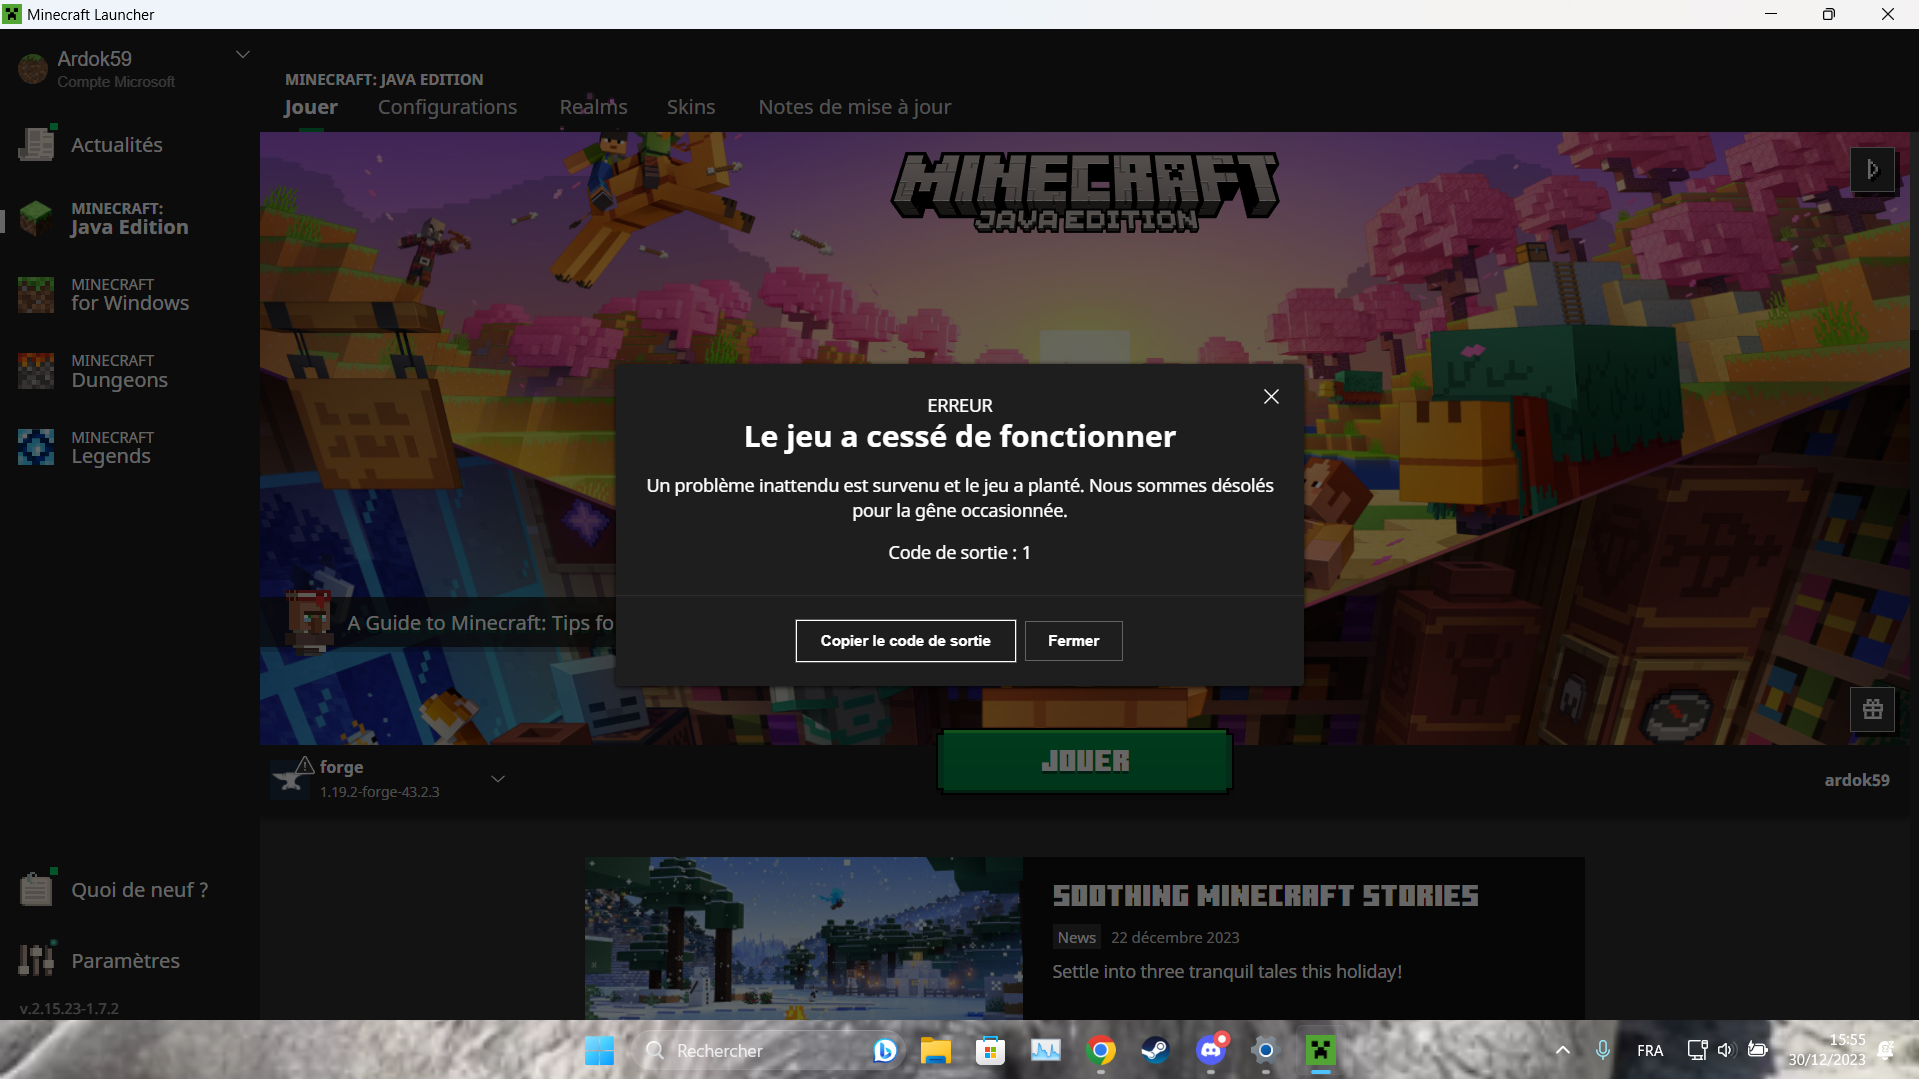Open the Windows Start menu
The height and width of the screenshot is (1079, 1919).
599,1051
